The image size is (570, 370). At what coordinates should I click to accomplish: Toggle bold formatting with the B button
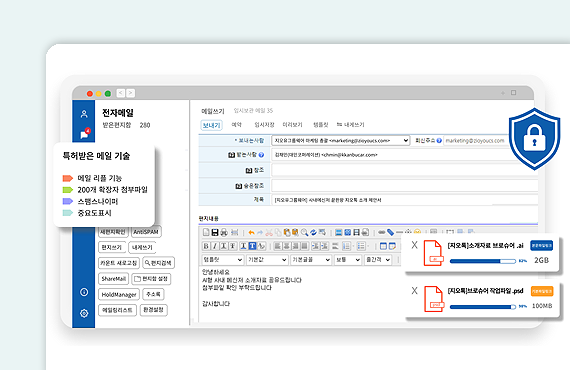pyautogui.click(x=206, y=246)
